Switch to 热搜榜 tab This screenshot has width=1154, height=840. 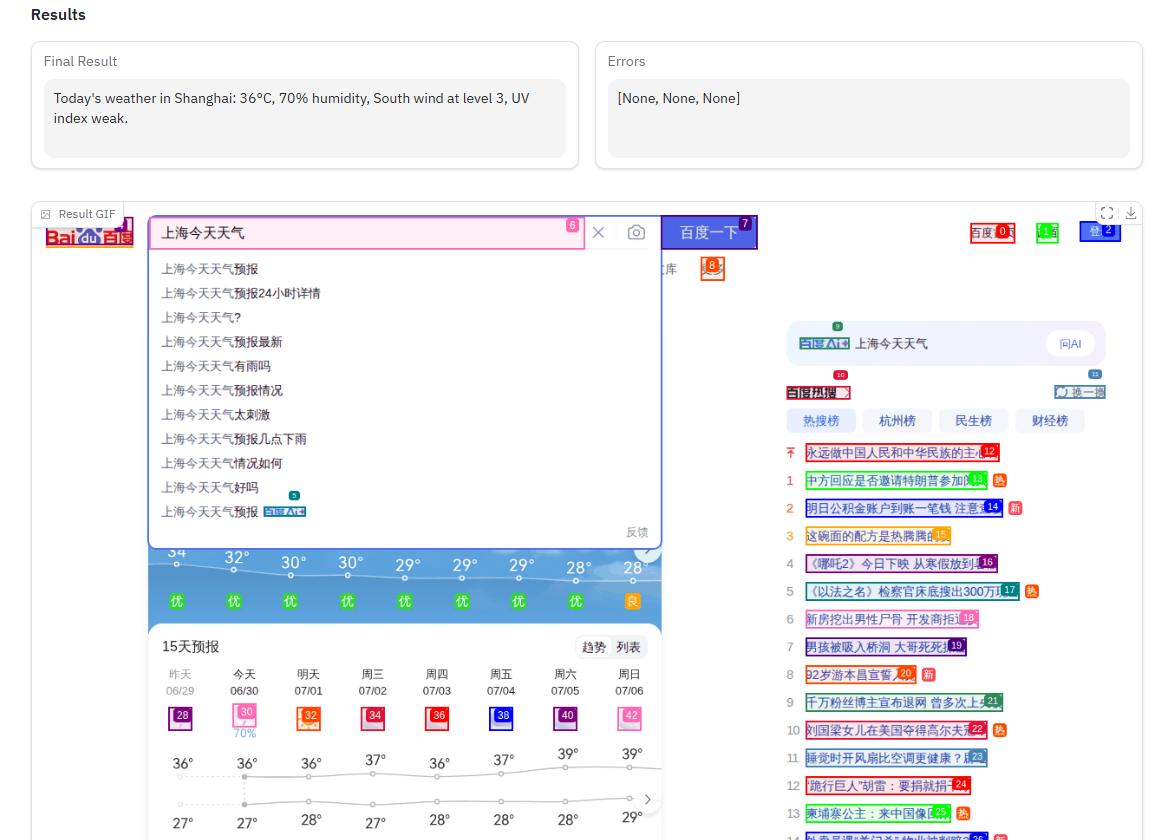[x=821, y=420]
